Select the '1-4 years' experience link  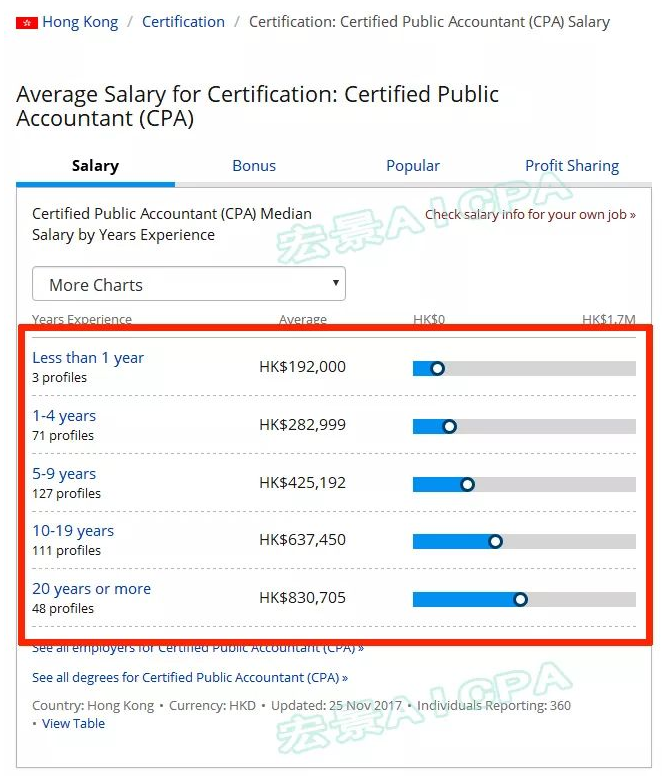tap(64, 416)
